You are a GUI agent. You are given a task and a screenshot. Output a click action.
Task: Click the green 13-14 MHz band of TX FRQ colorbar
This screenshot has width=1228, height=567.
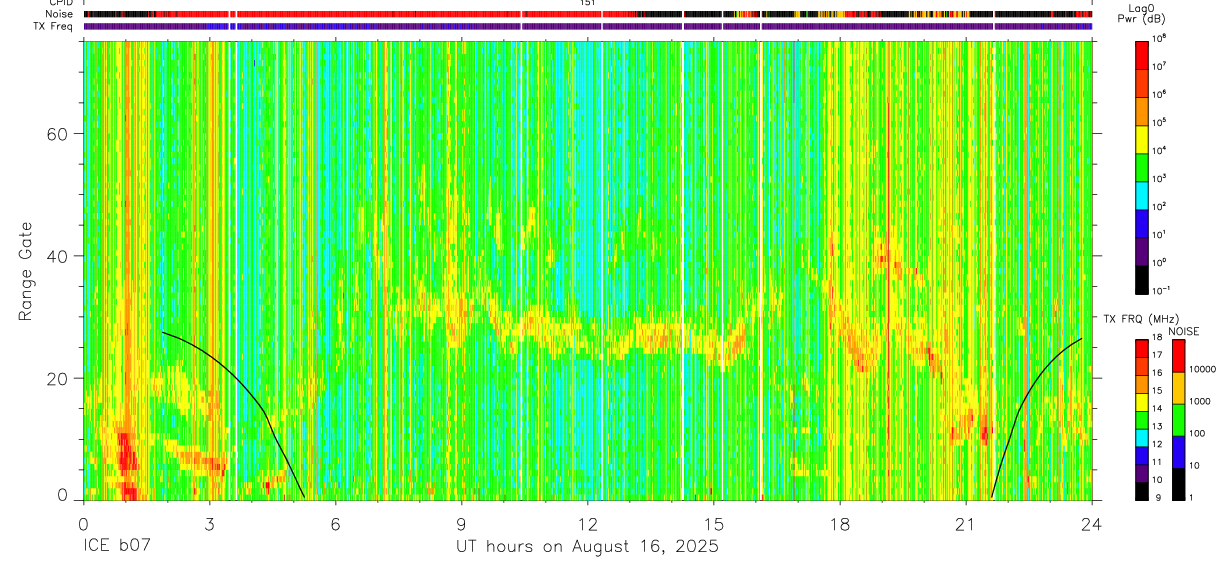(1142, 420)
